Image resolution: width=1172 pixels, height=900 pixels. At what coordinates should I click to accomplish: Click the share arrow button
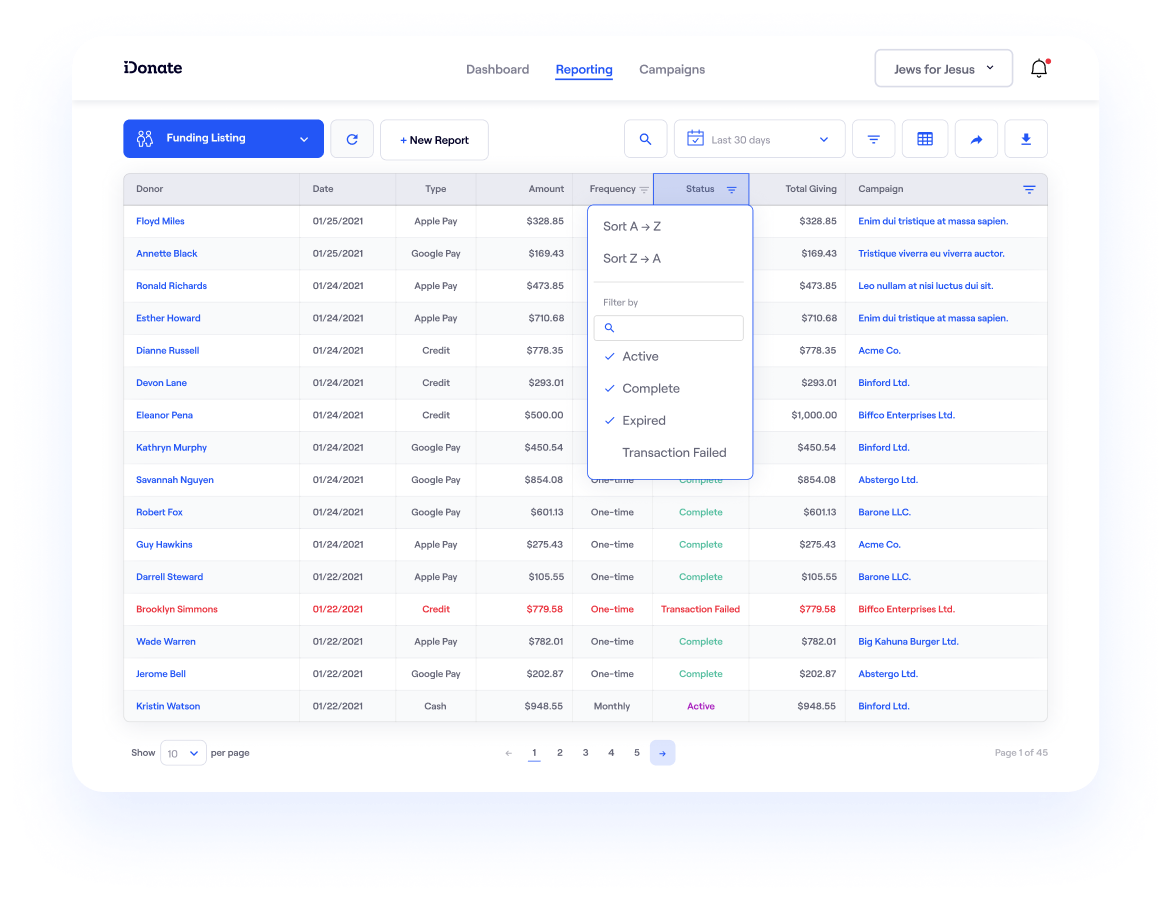[x=976, y=139]
